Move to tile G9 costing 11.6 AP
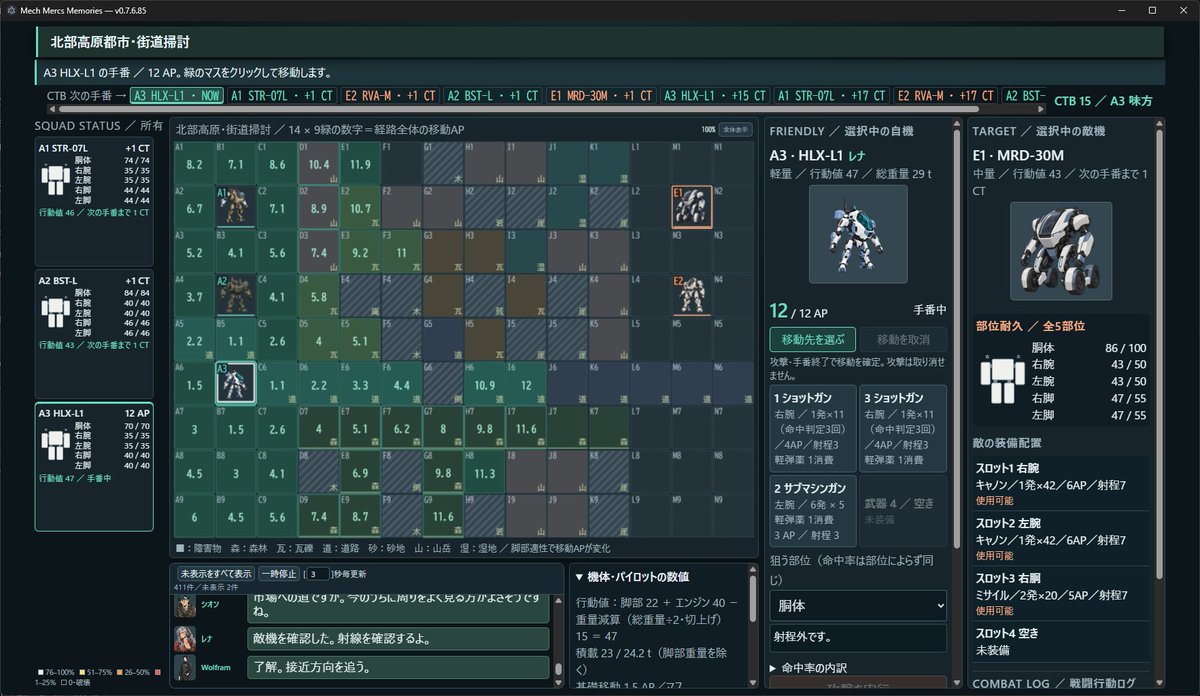Image resolution: width=1200 pixels, height=696 pixels. 443,516
